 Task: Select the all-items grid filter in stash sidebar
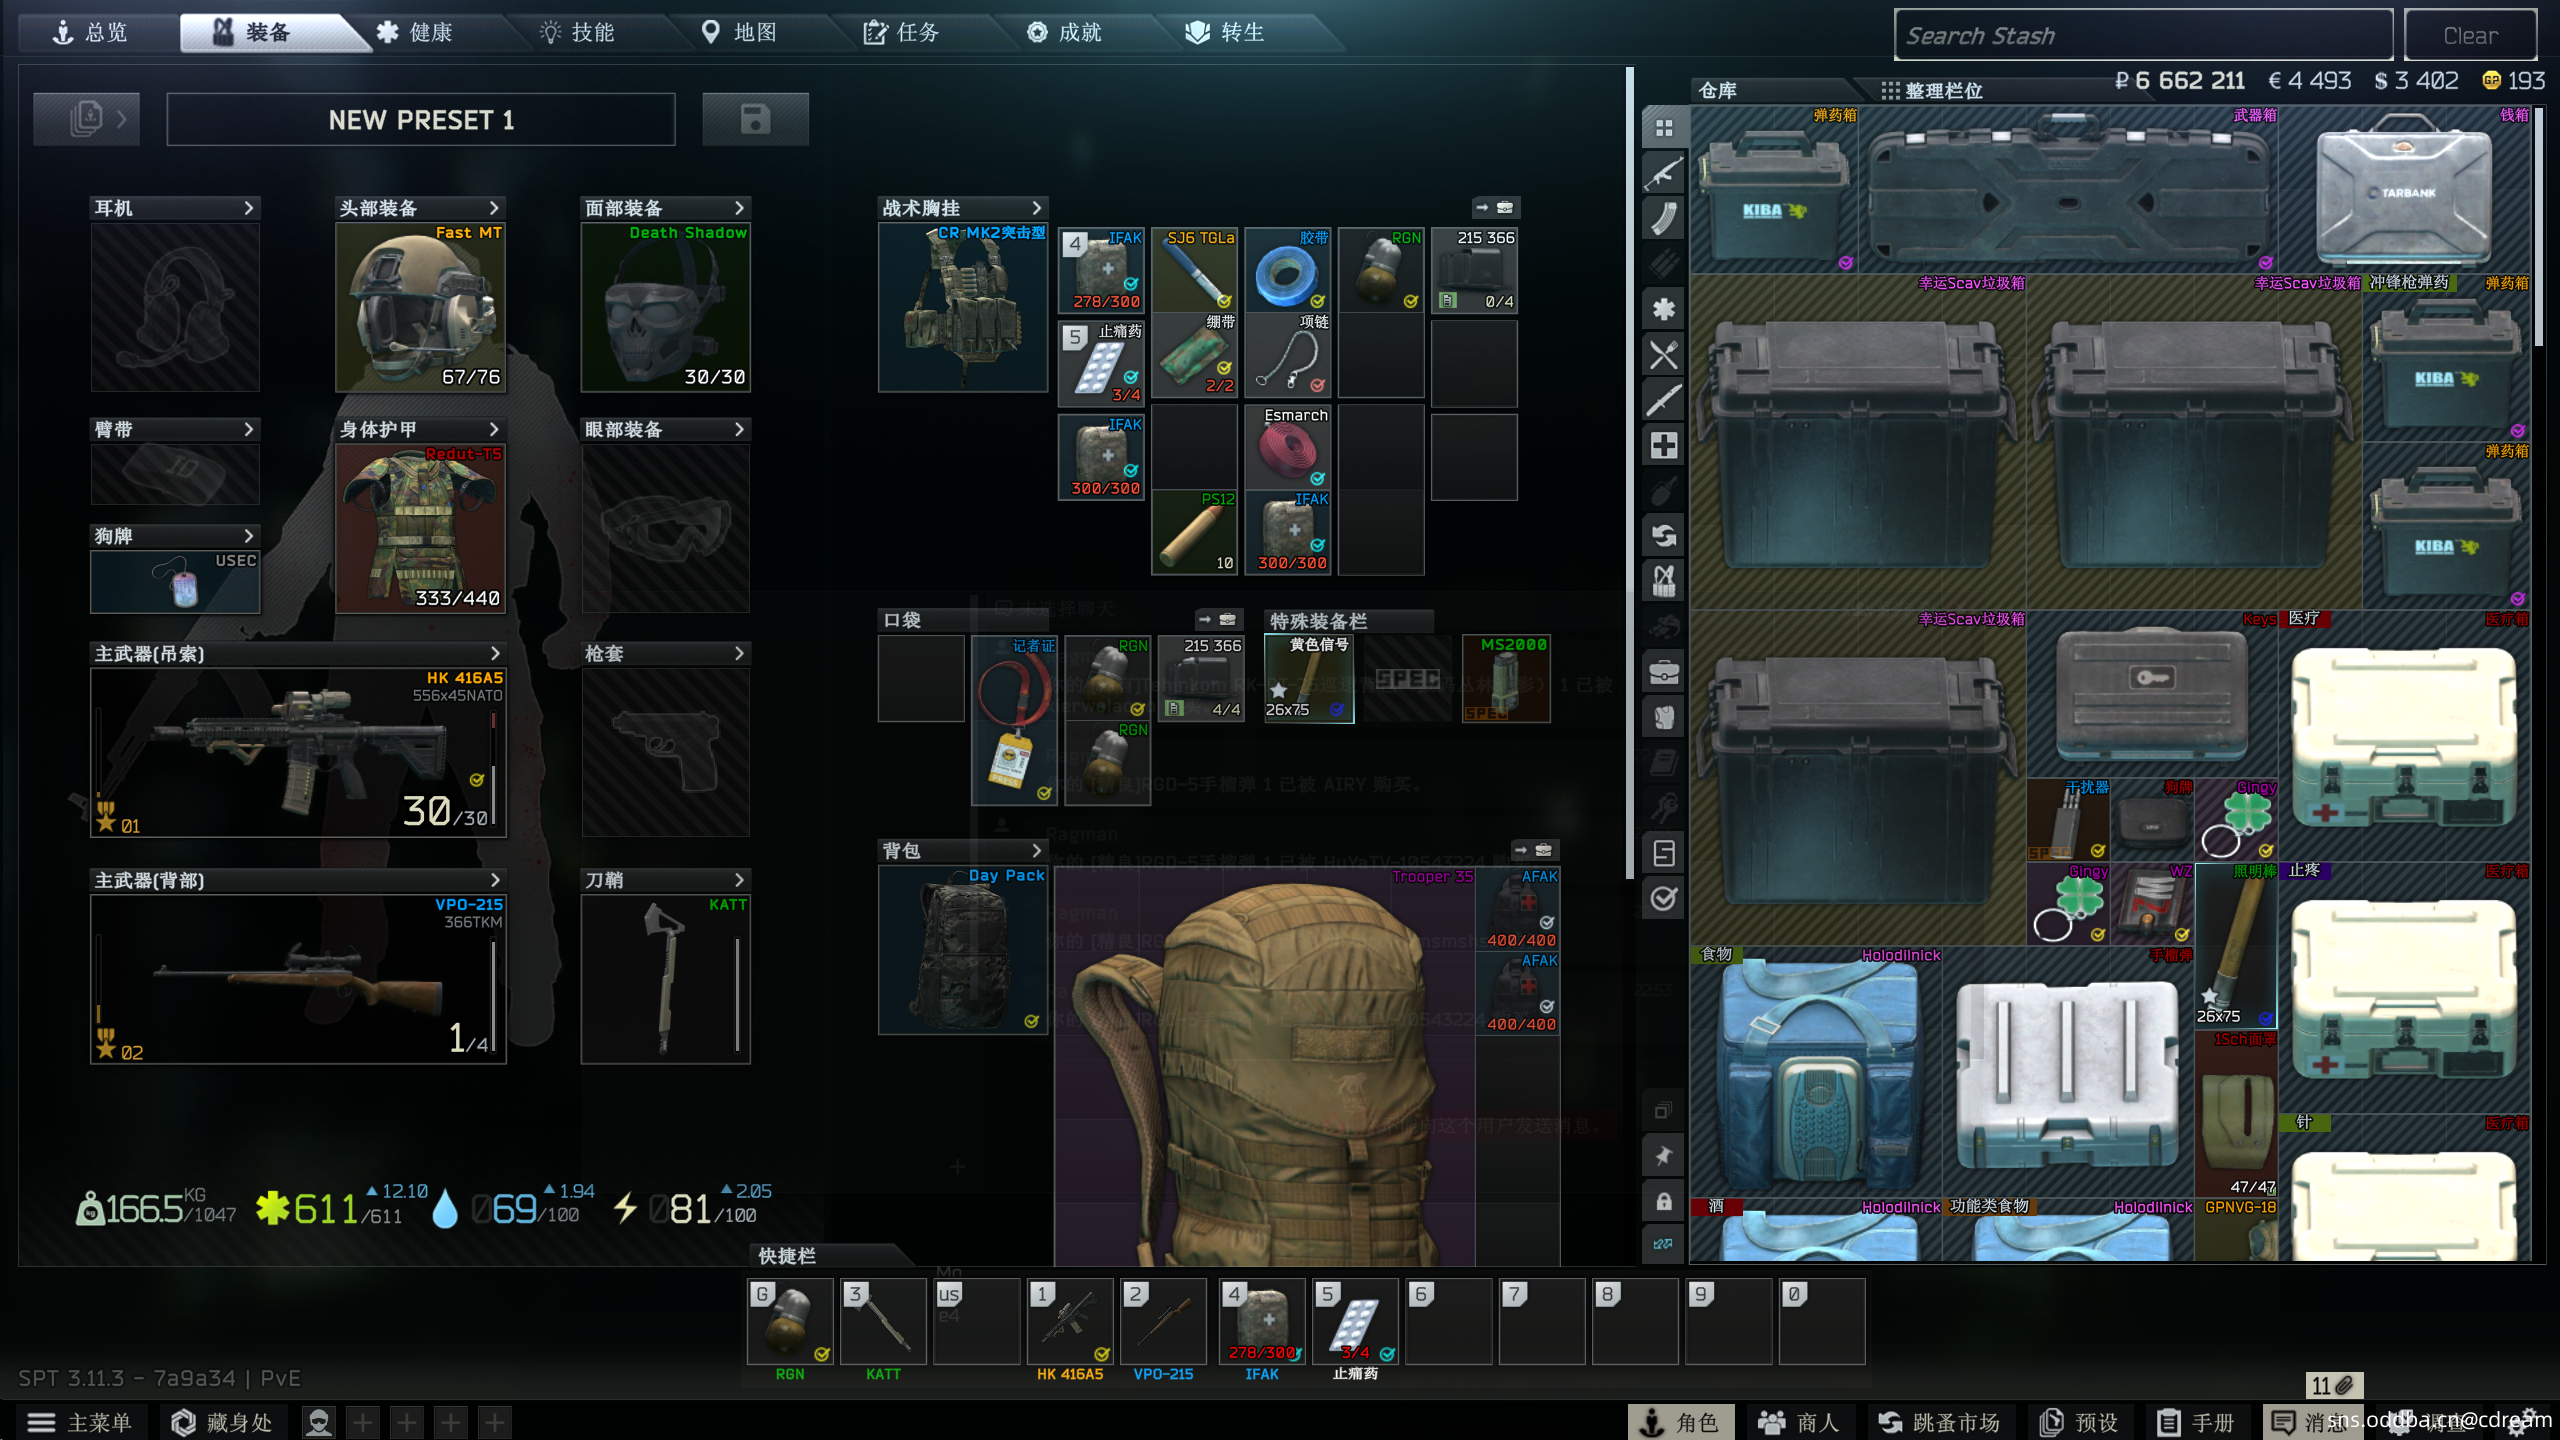click(1664, 128)
